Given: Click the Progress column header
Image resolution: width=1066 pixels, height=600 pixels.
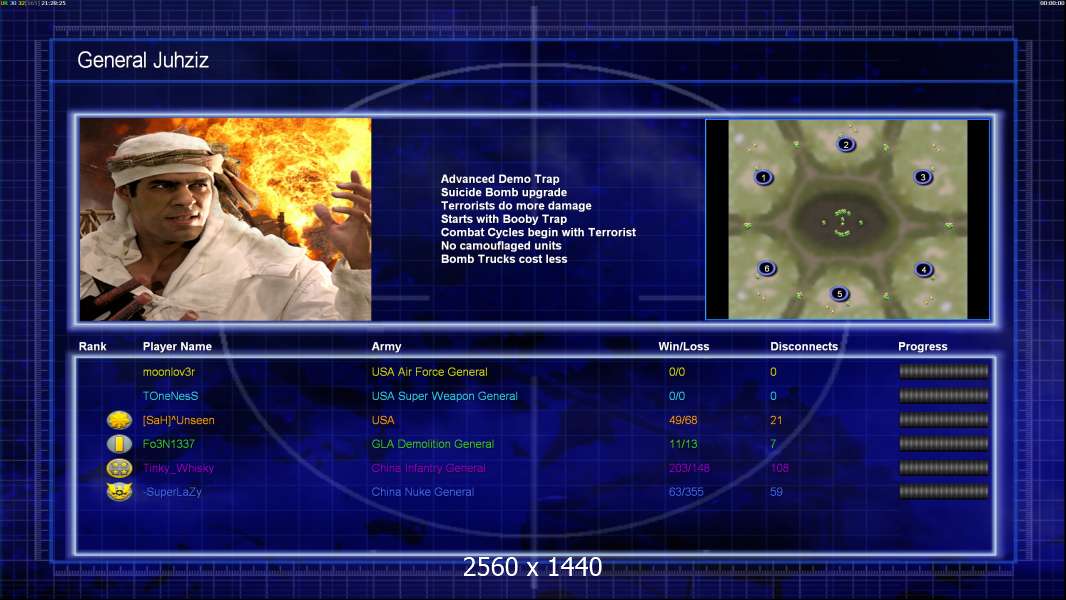Looking at the screenshot, I should click(x=923, y=347).
